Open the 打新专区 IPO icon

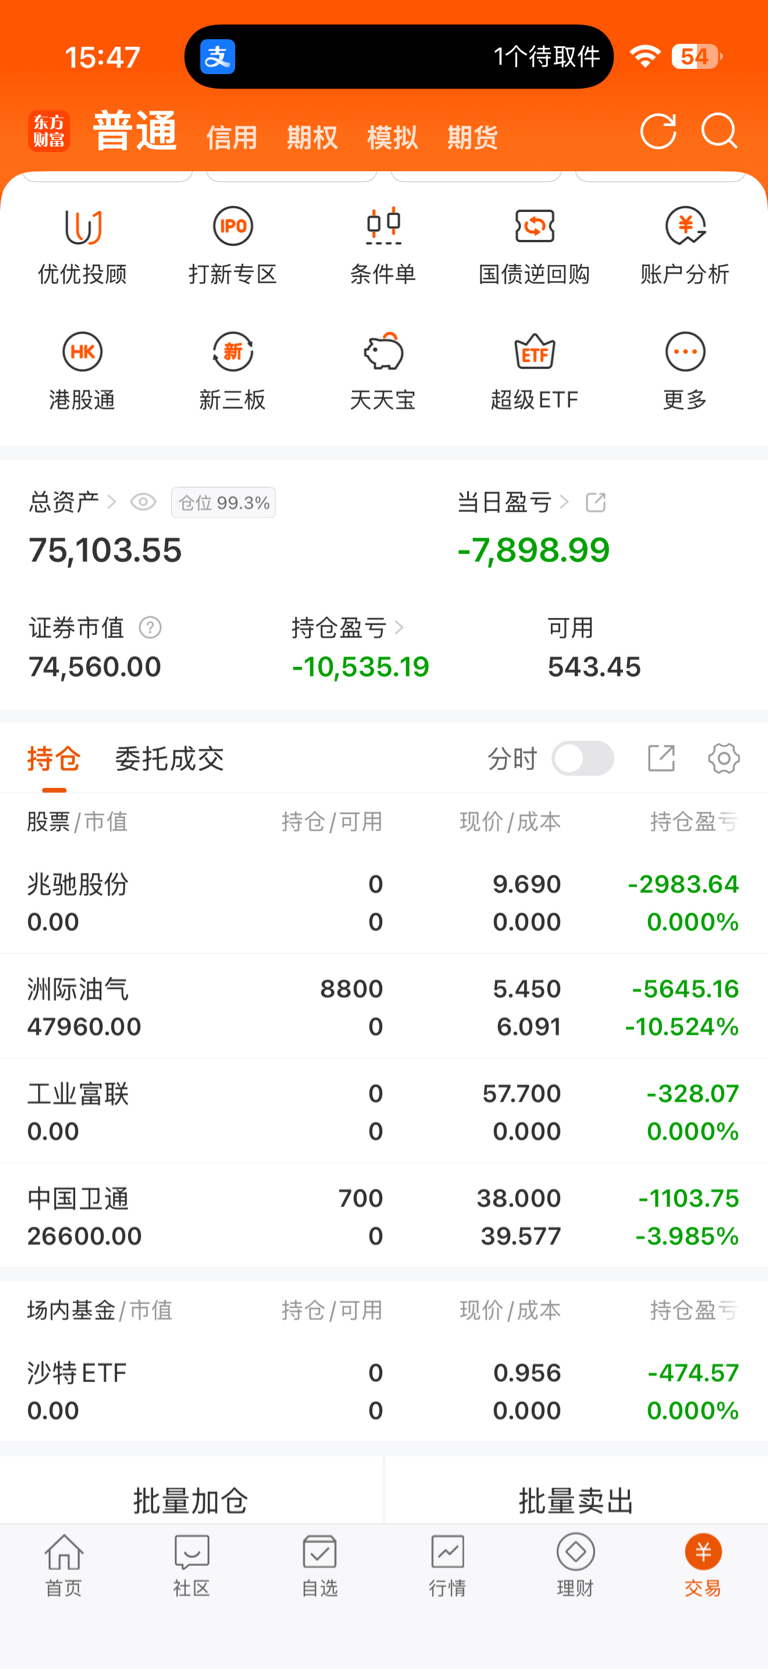click(232, 228)
